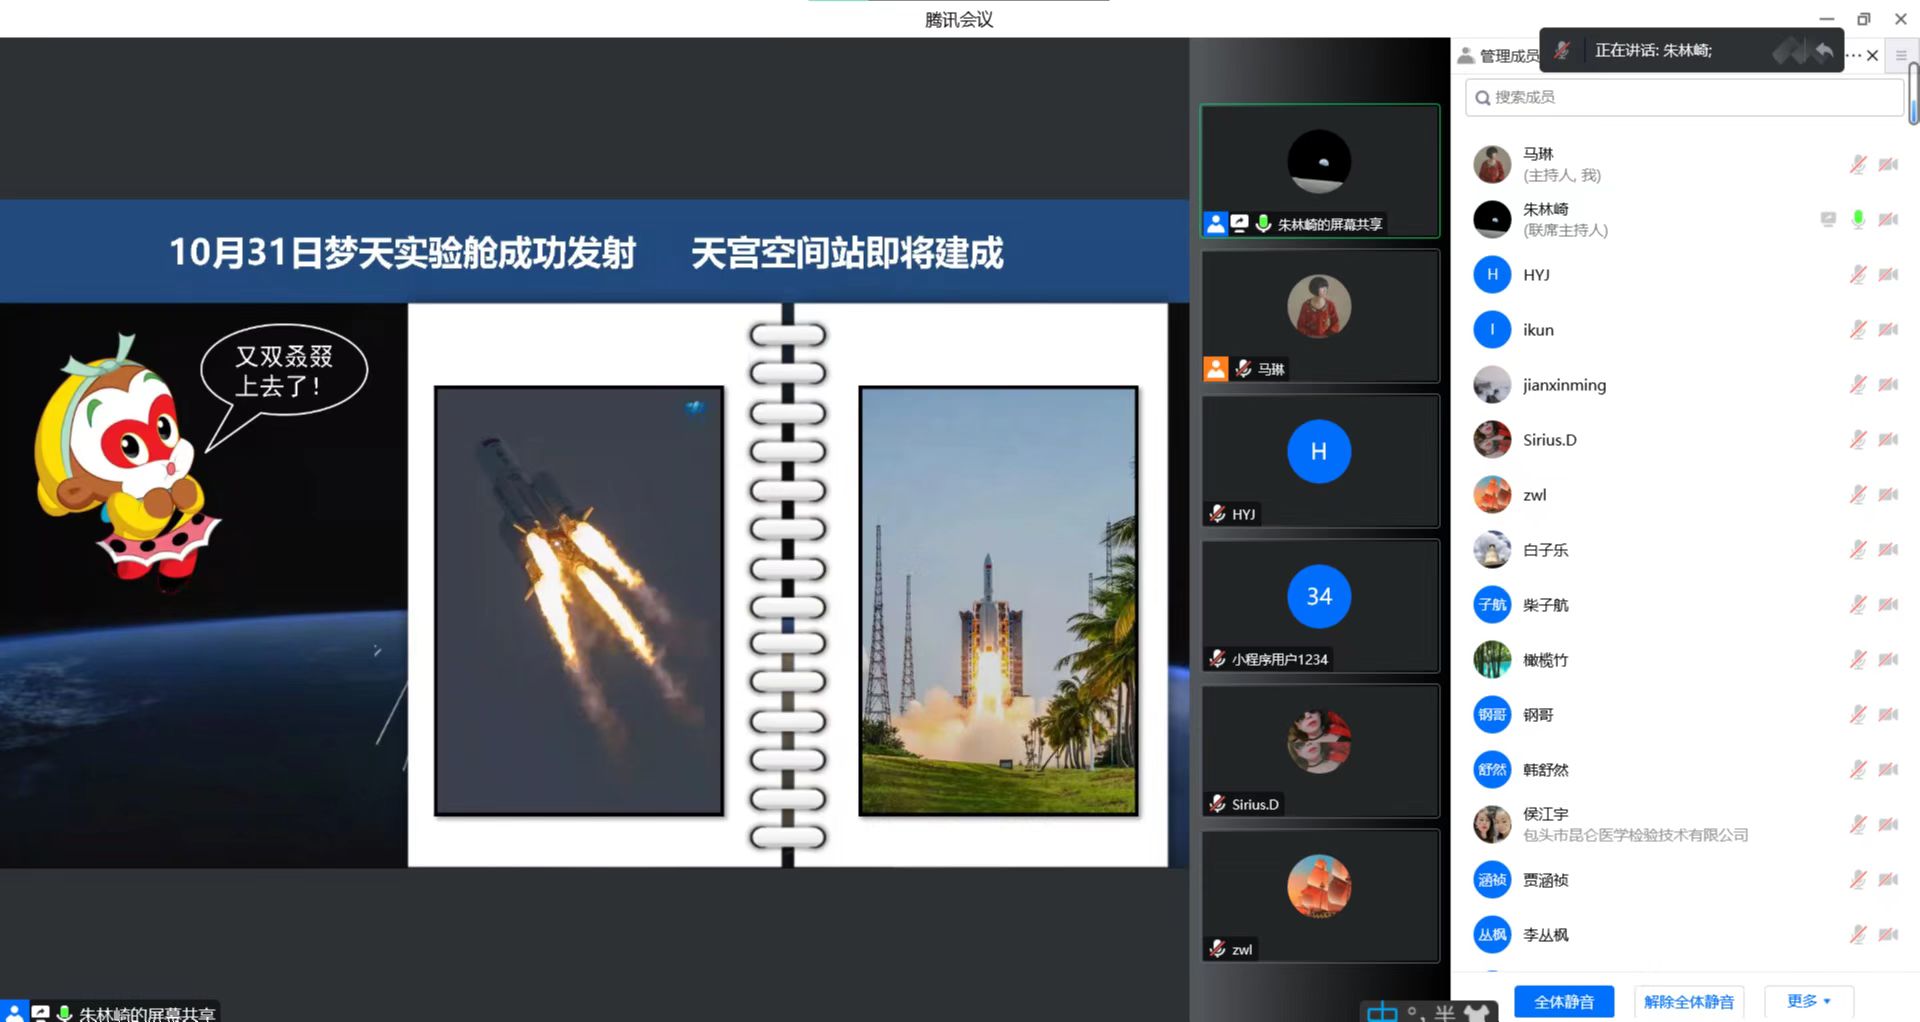
Task: Toggle 马琳's microphone in the member list
Action: (x=1858, y=165)
